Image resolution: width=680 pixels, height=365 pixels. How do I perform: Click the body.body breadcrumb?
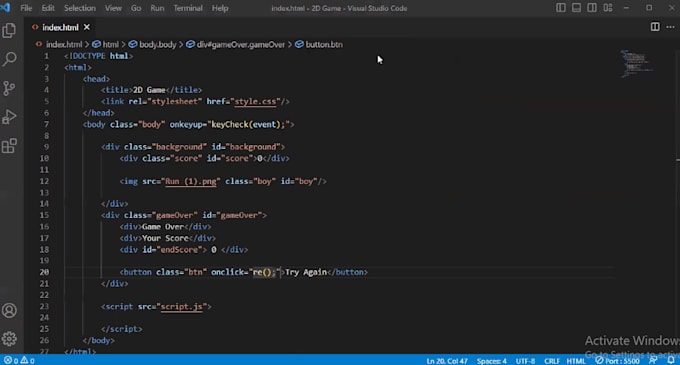tap(157, 45)
